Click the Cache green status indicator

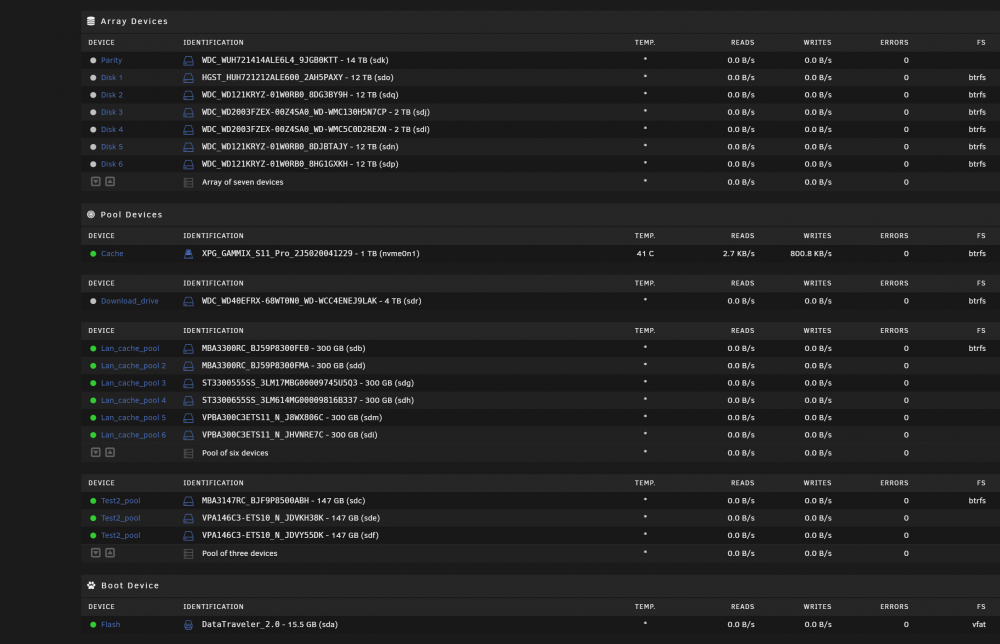(x=93, y=254)
